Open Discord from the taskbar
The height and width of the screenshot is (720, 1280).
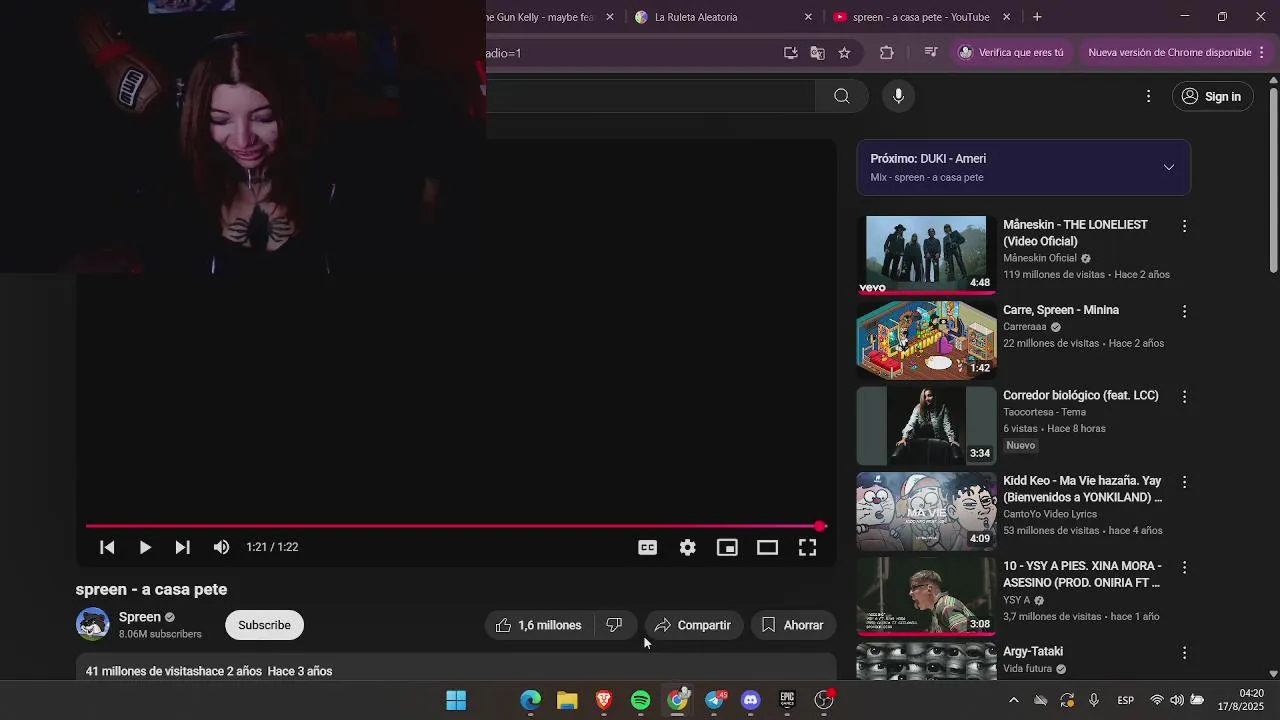[x=751, y=700]
